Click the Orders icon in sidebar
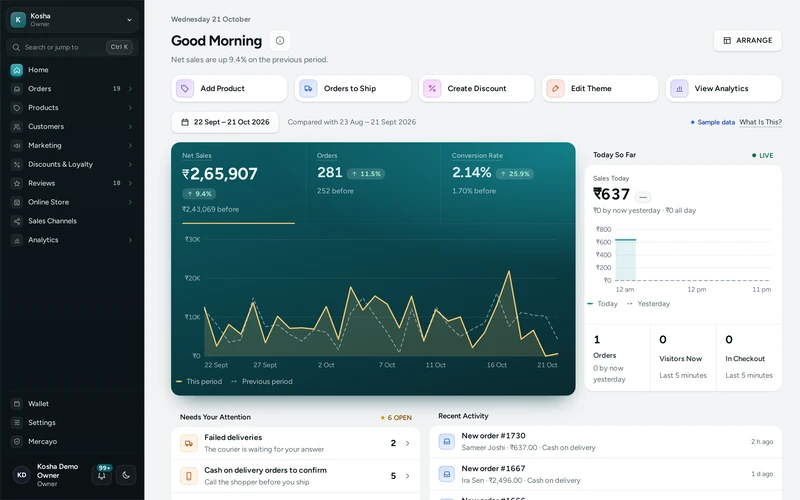Image resolution: width=800 pixels, height=500 pixels. tap(17, 89)
